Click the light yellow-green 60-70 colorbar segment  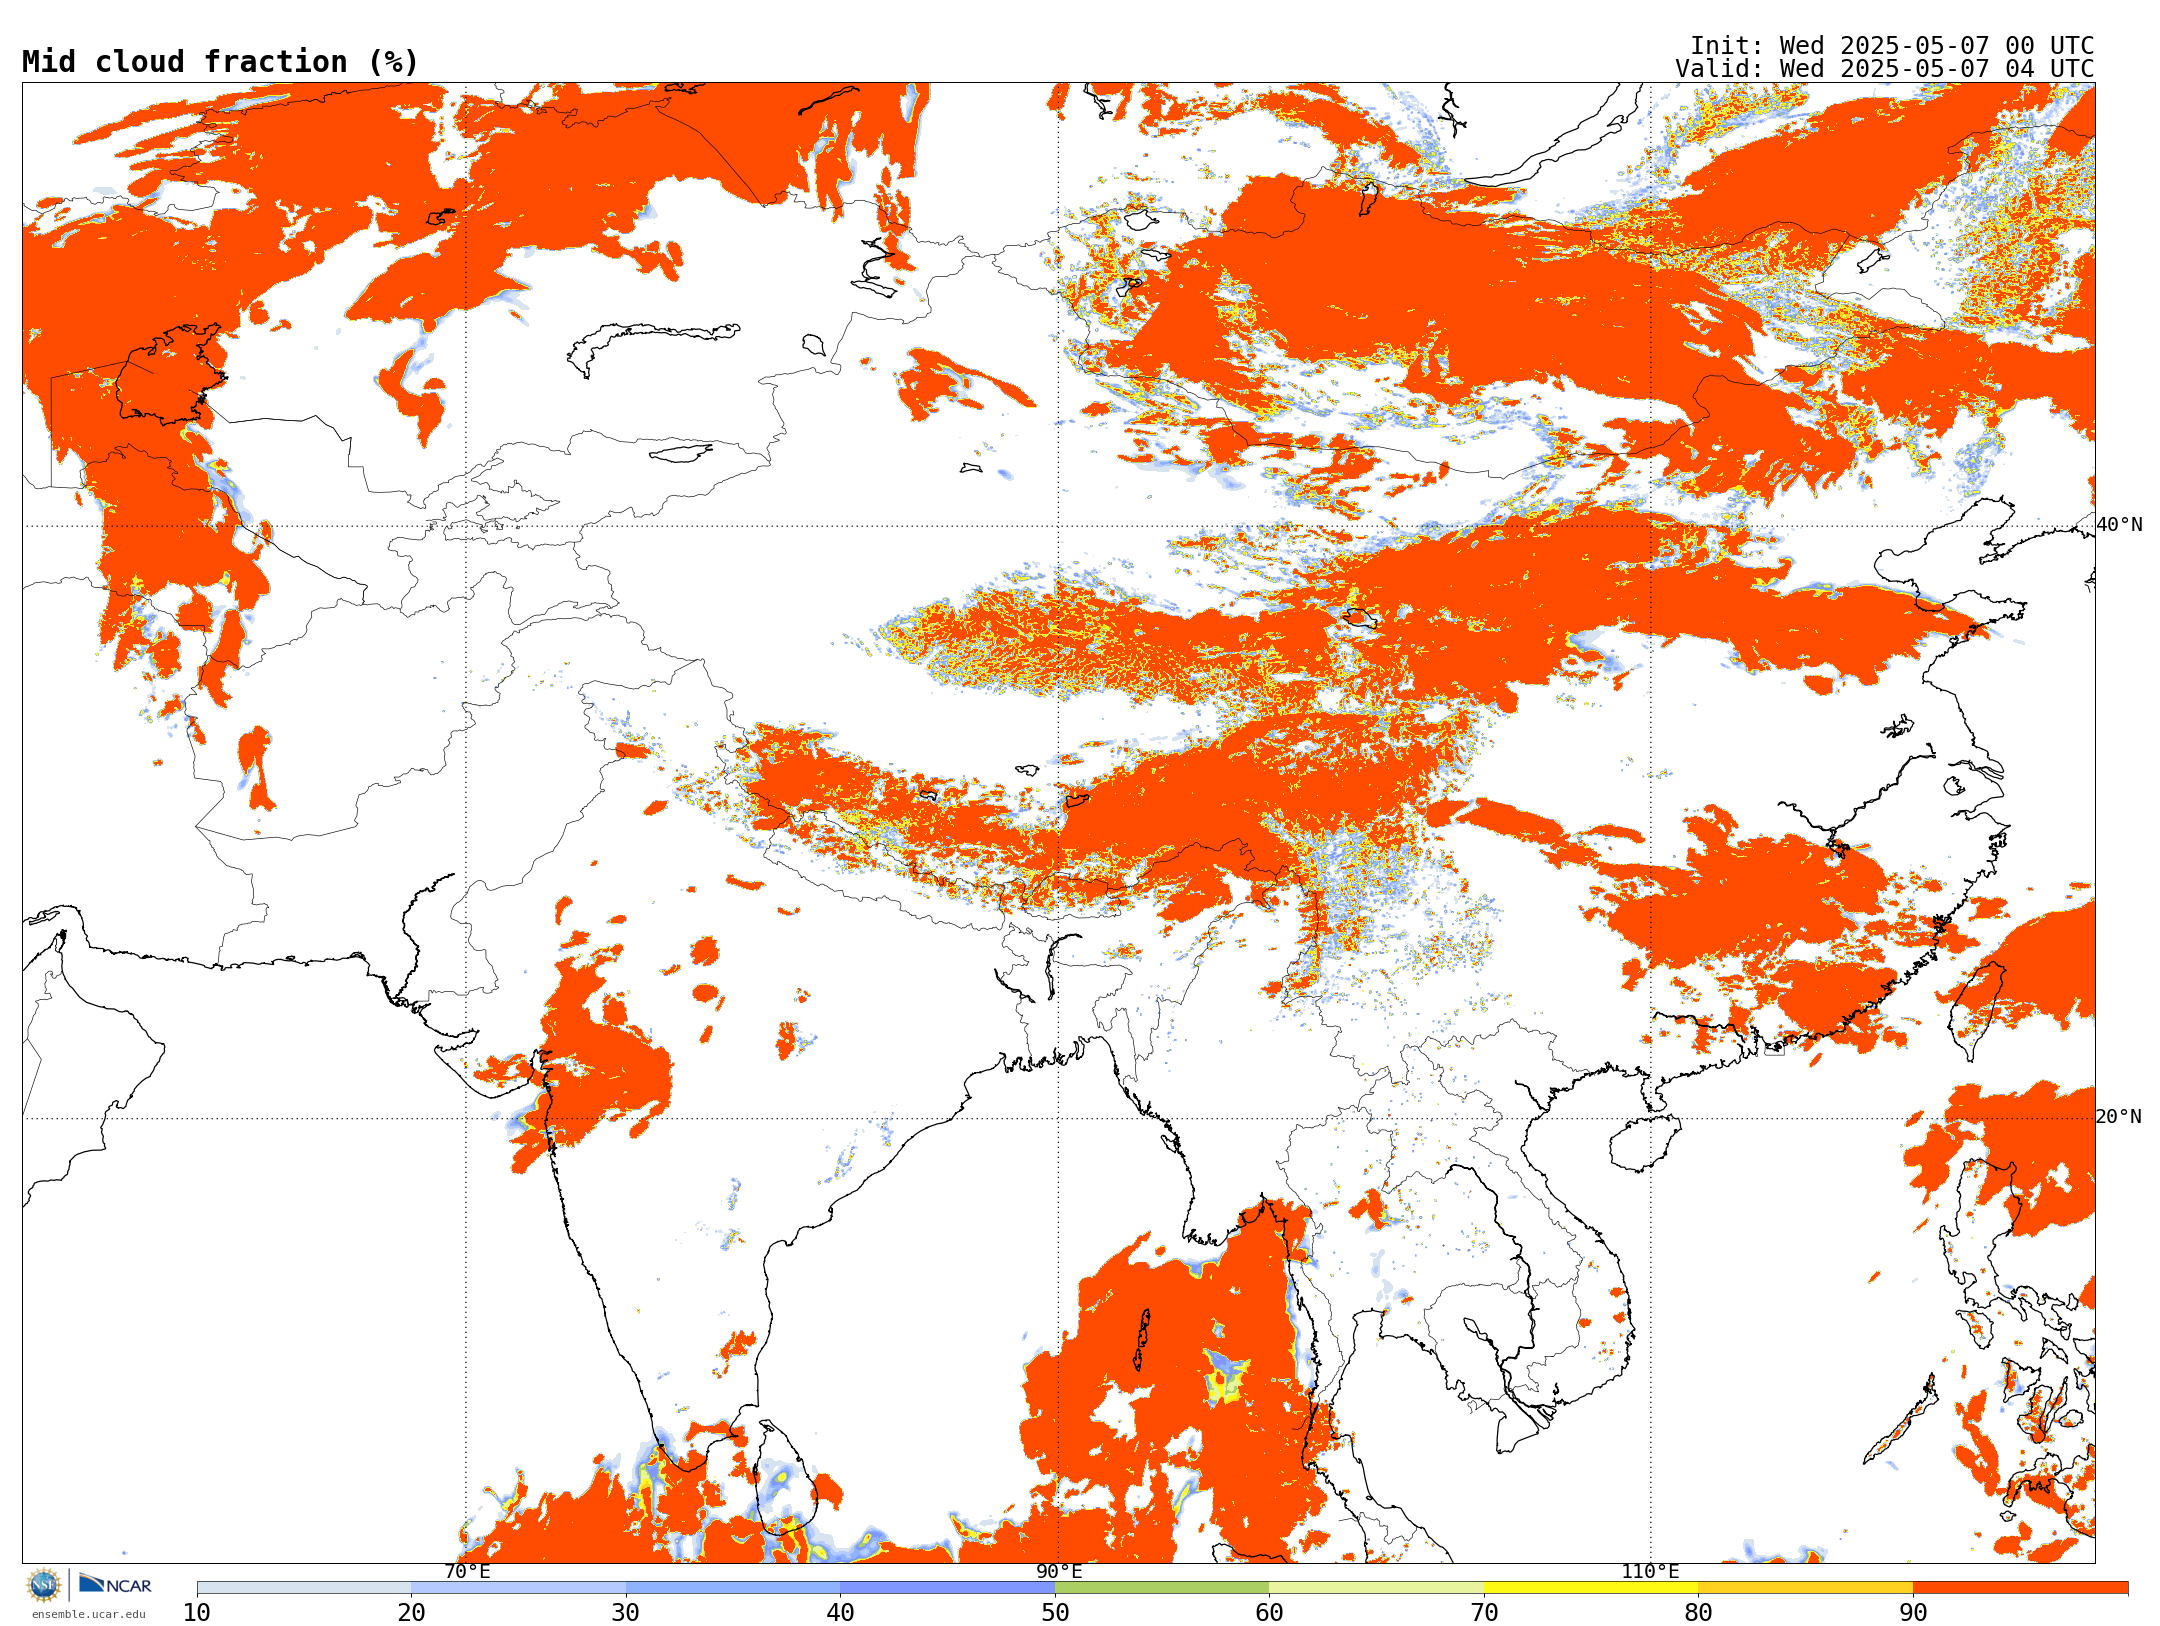coord(1377,1587)
